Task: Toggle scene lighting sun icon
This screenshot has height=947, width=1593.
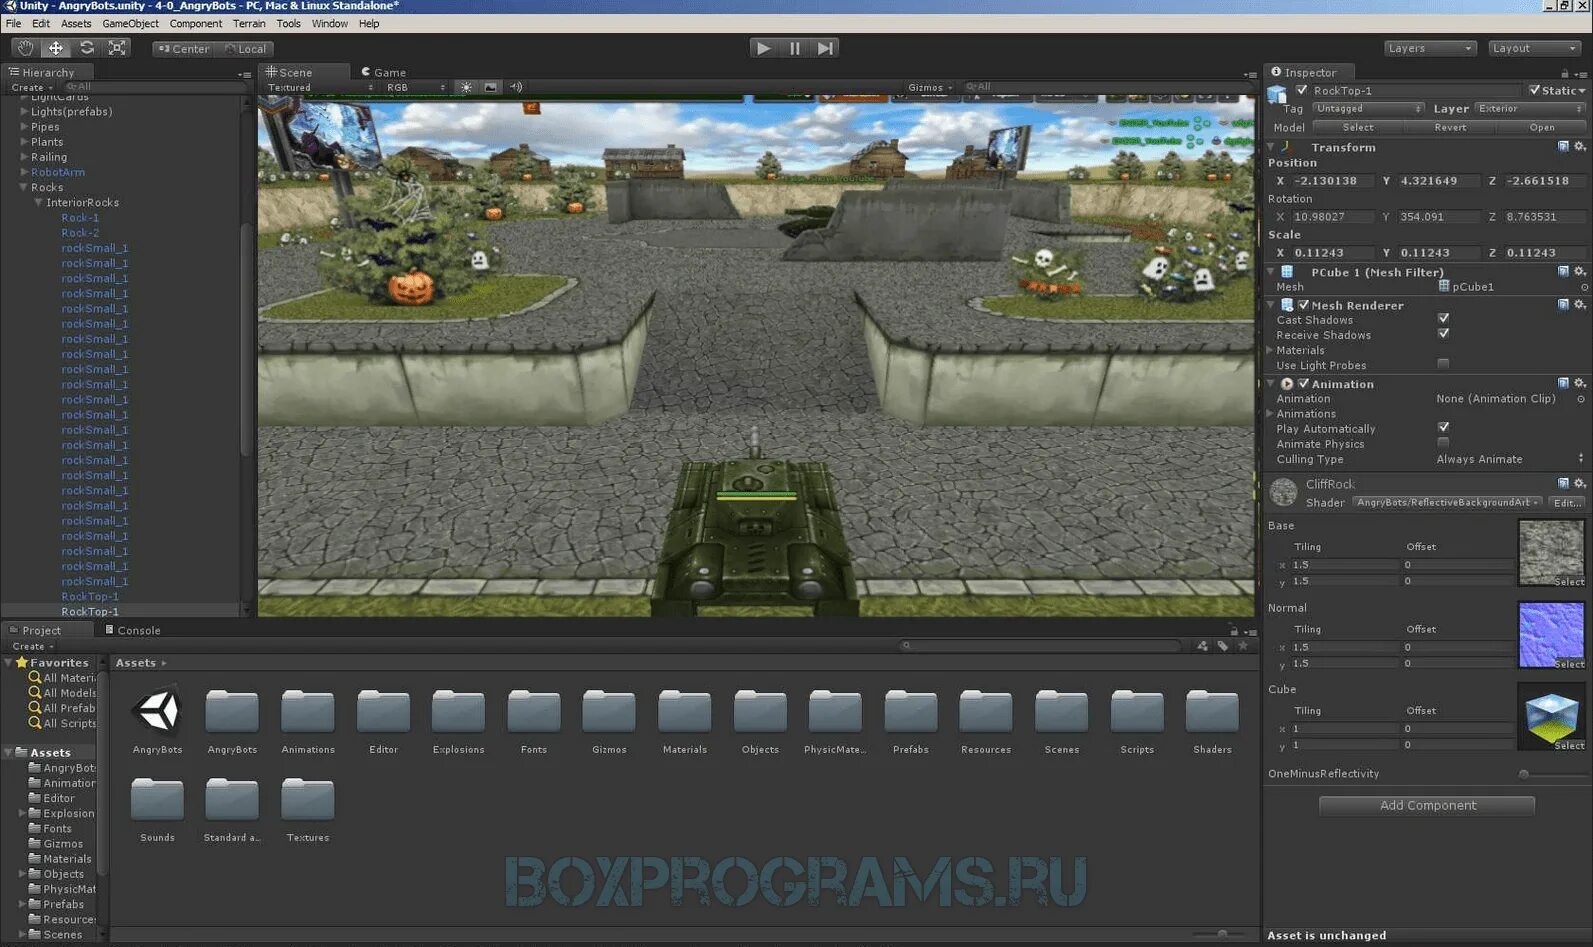Action: click(x=466, y=87)
